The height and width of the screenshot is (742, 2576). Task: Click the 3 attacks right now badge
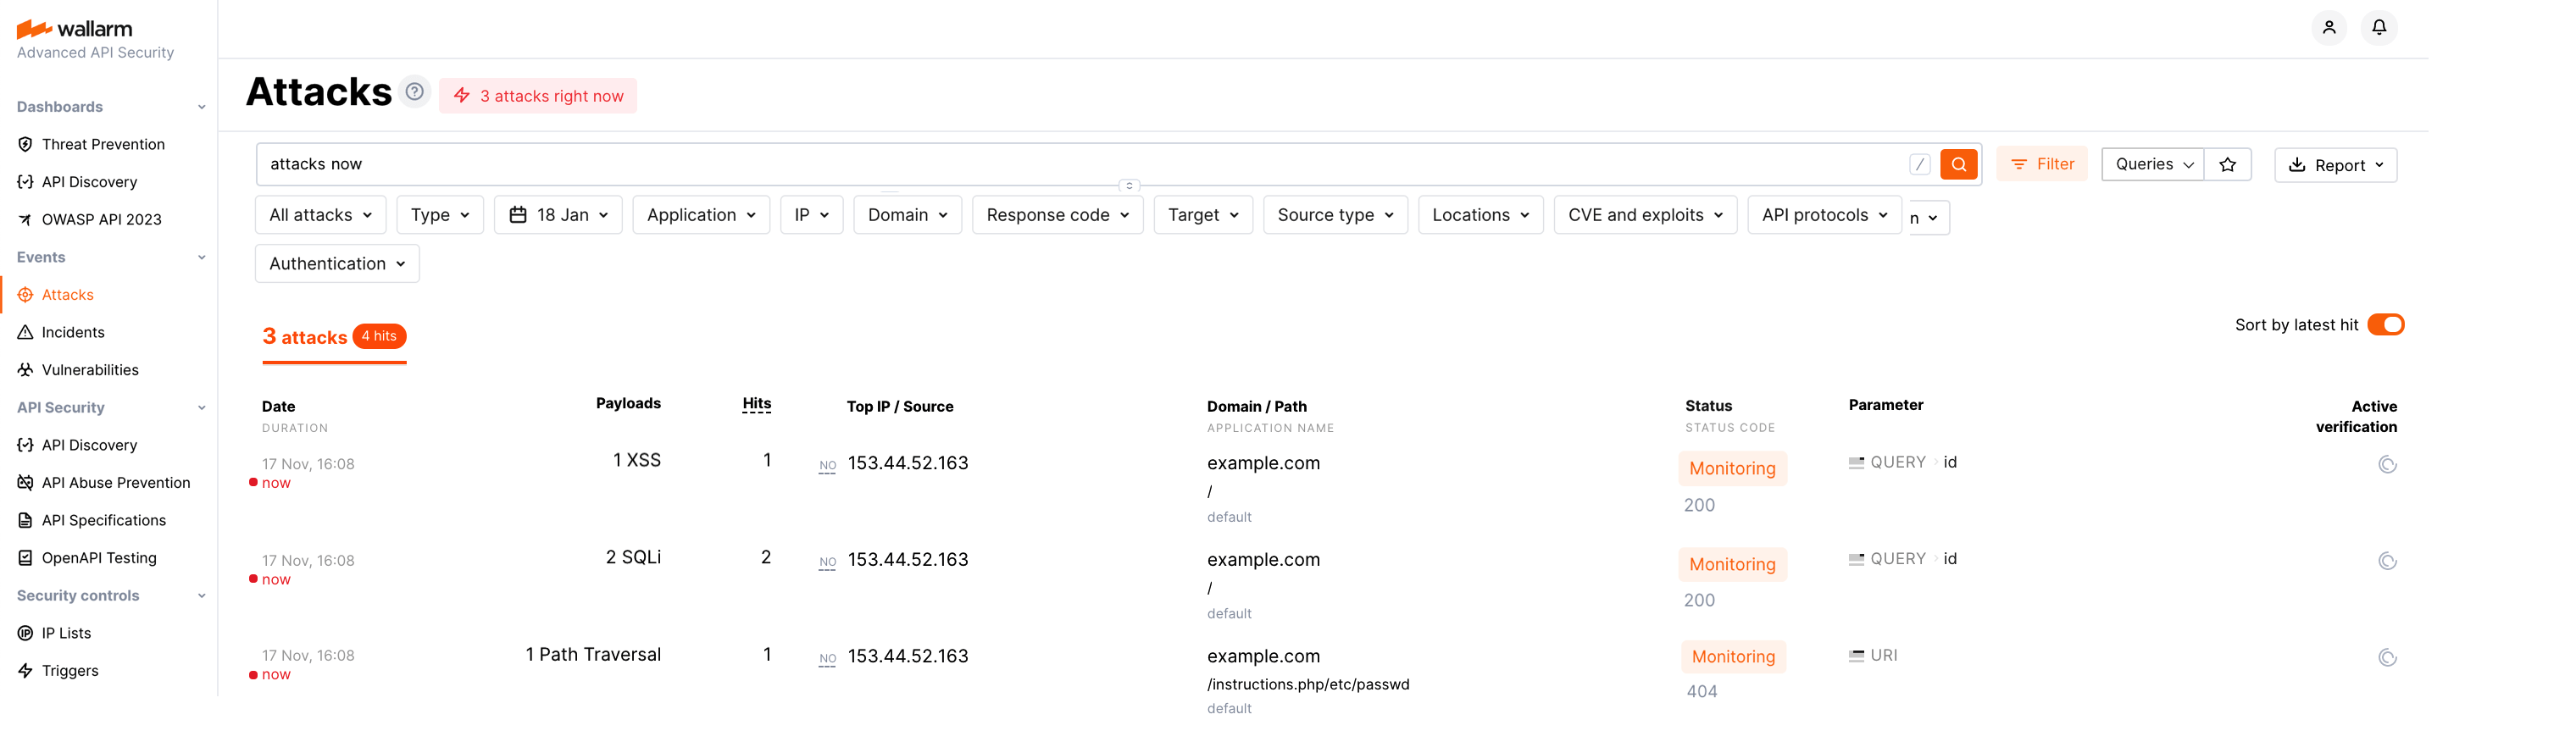point(538,96)
